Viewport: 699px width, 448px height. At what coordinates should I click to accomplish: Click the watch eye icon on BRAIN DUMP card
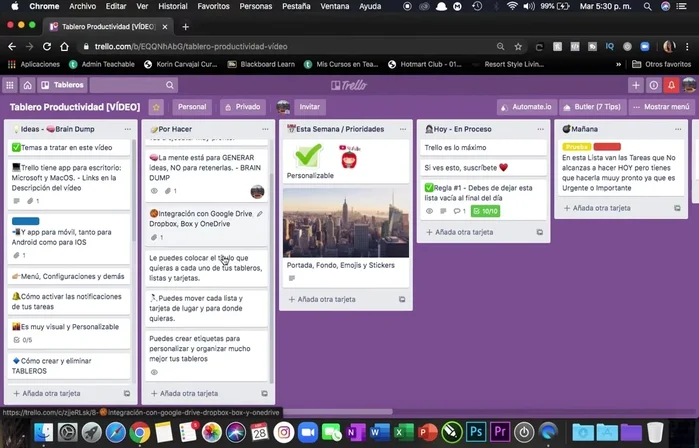(x=154, y=191)
